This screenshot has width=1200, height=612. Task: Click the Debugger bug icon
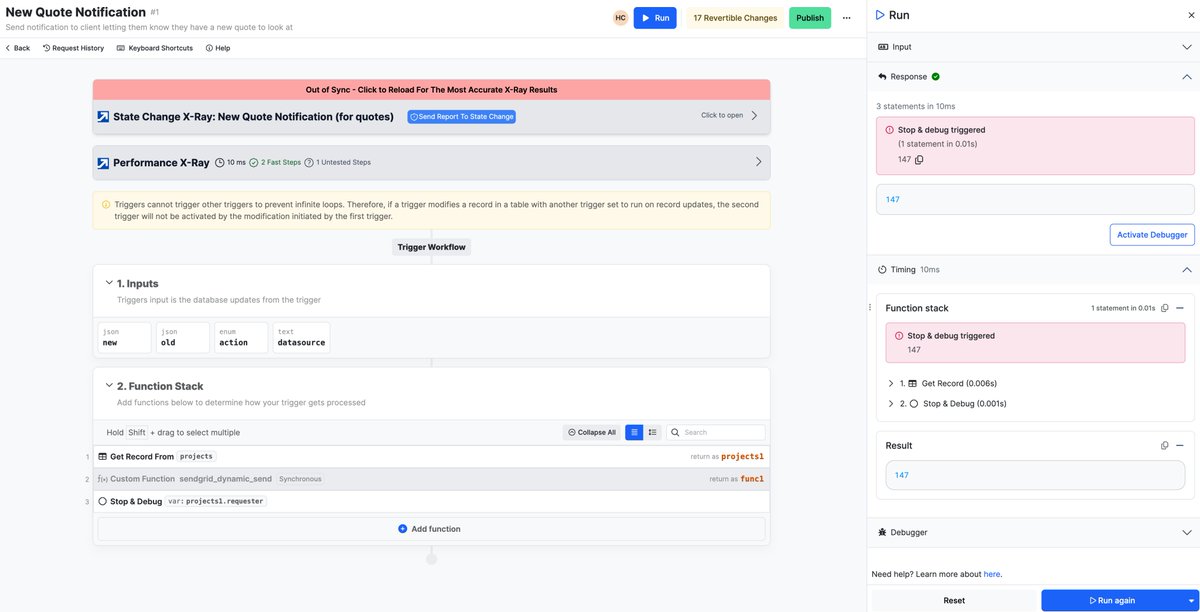point(882,533)
